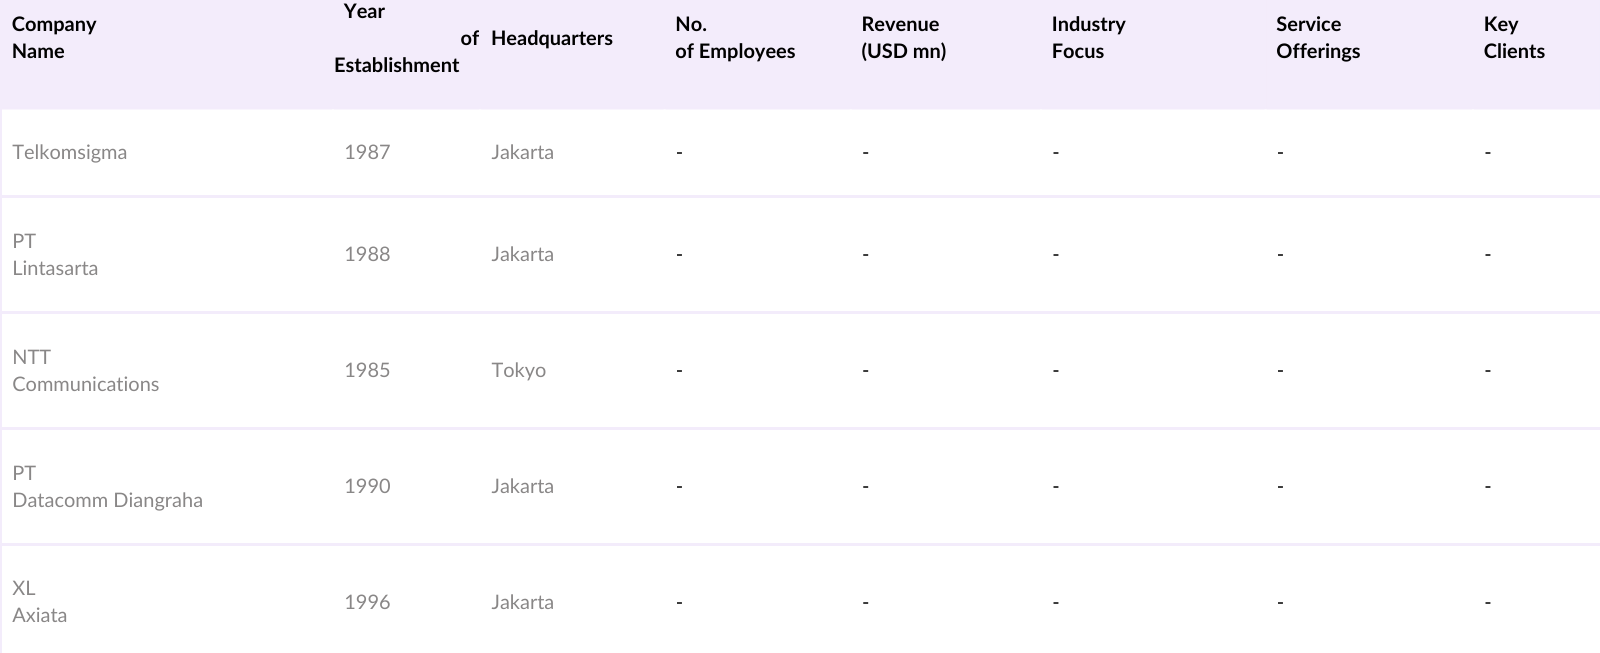The height and width of the screenshot is (653, 1600).
Task: Click the Company Name column header
Action: pyautogui.click(x=54, y=38)
